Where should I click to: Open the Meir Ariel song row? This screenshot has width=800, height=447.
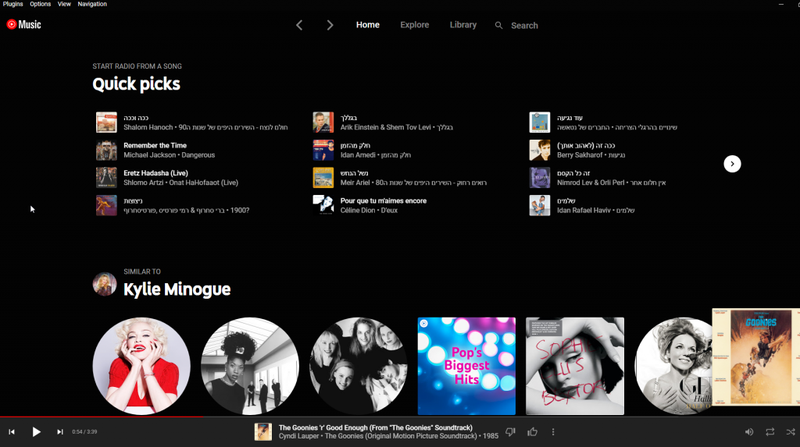(x=400, y=178)
